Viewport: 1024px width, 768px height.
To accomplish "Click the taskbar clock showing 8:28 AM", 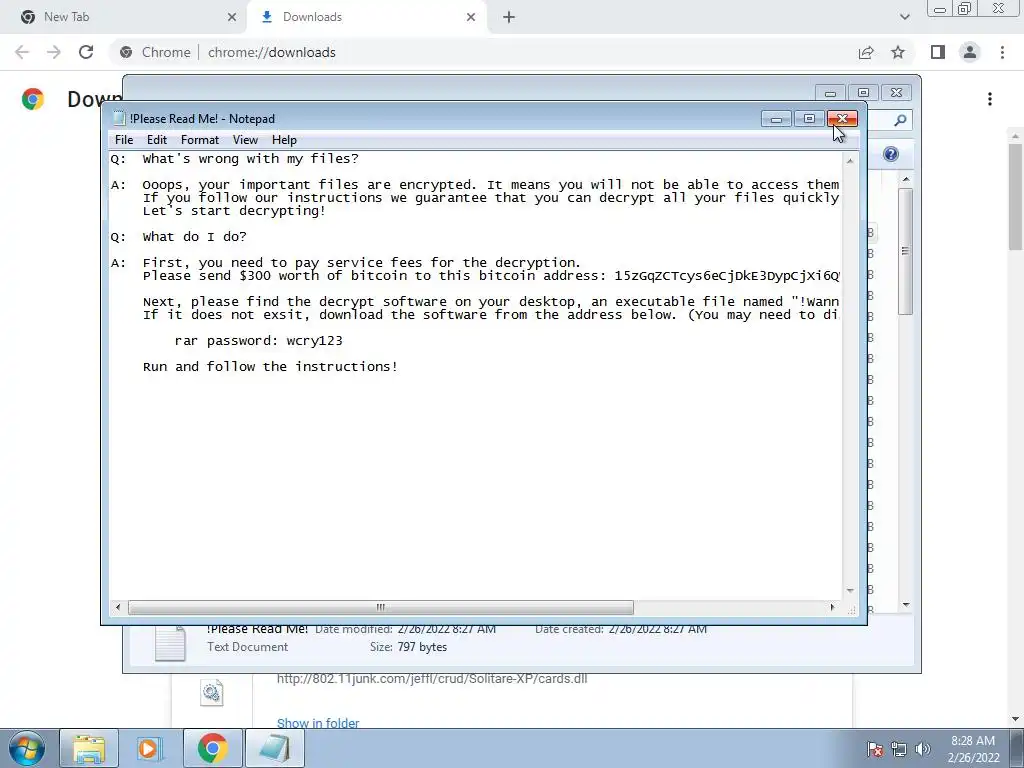I will 973,749.
